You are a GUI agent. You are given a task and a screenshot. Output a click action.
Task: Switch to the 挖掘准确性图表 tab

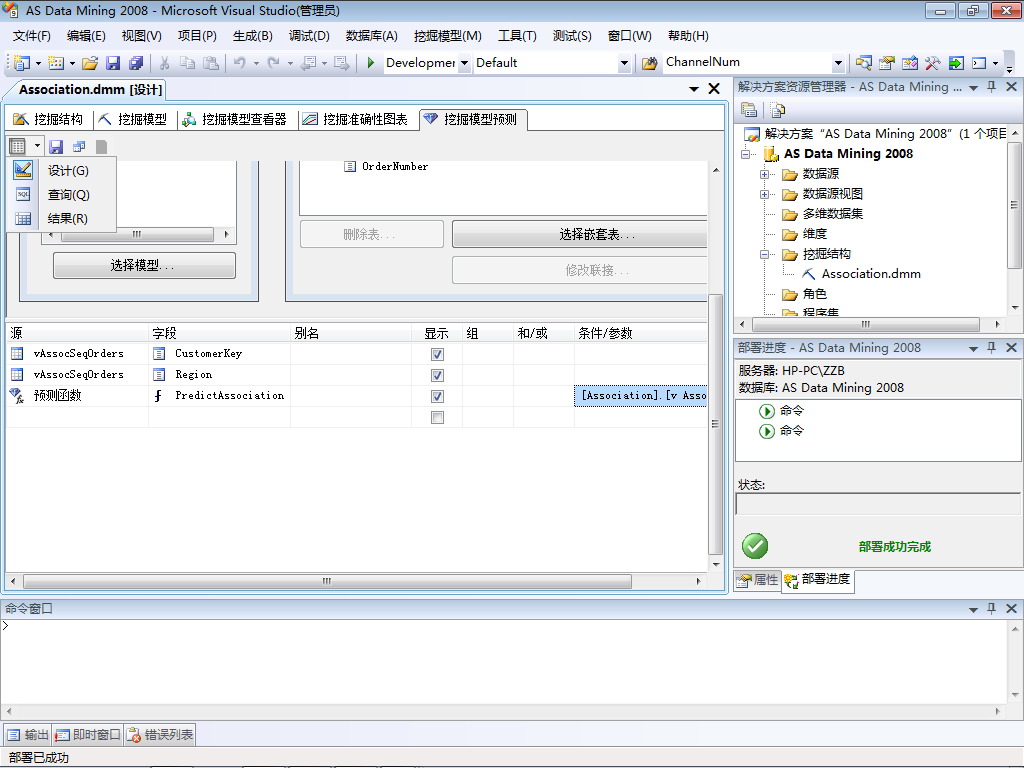click(x=356, y=119)
